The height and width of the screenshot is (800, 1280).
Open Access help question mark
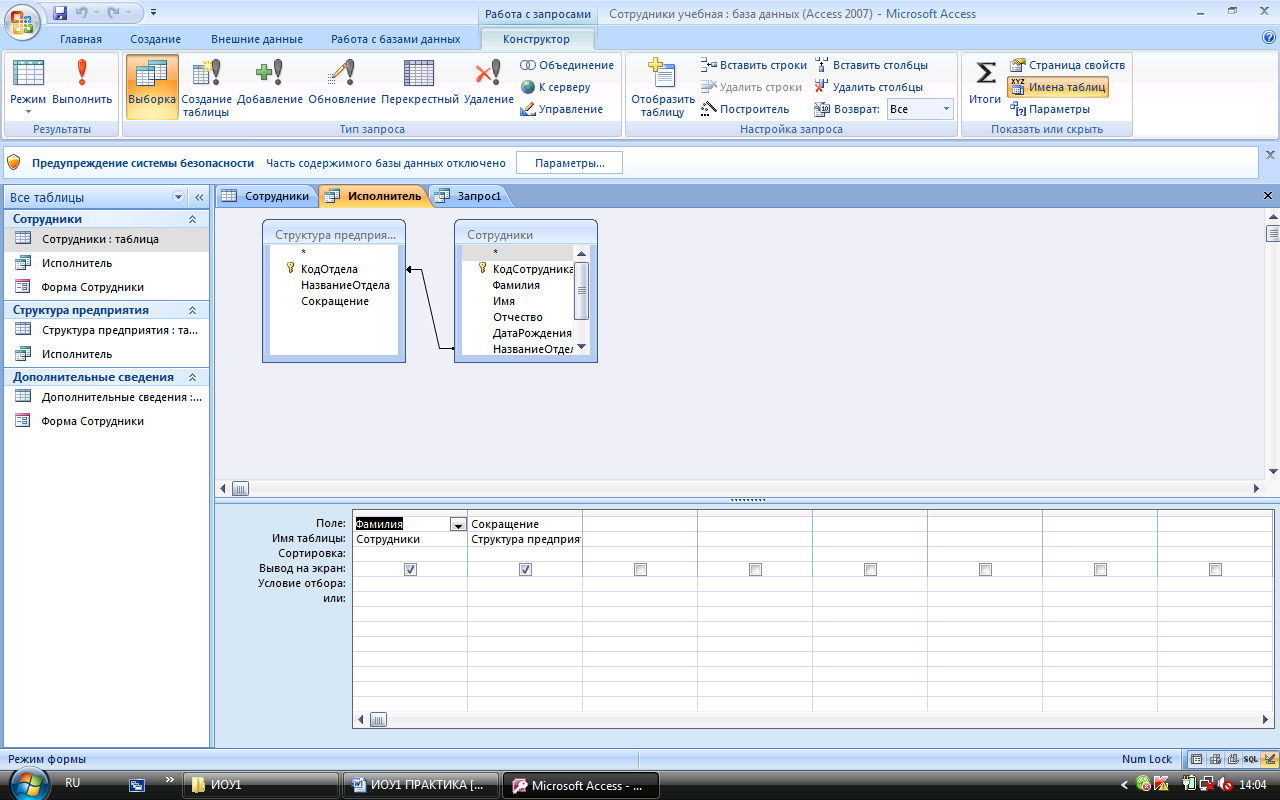tap(1269, 38)
